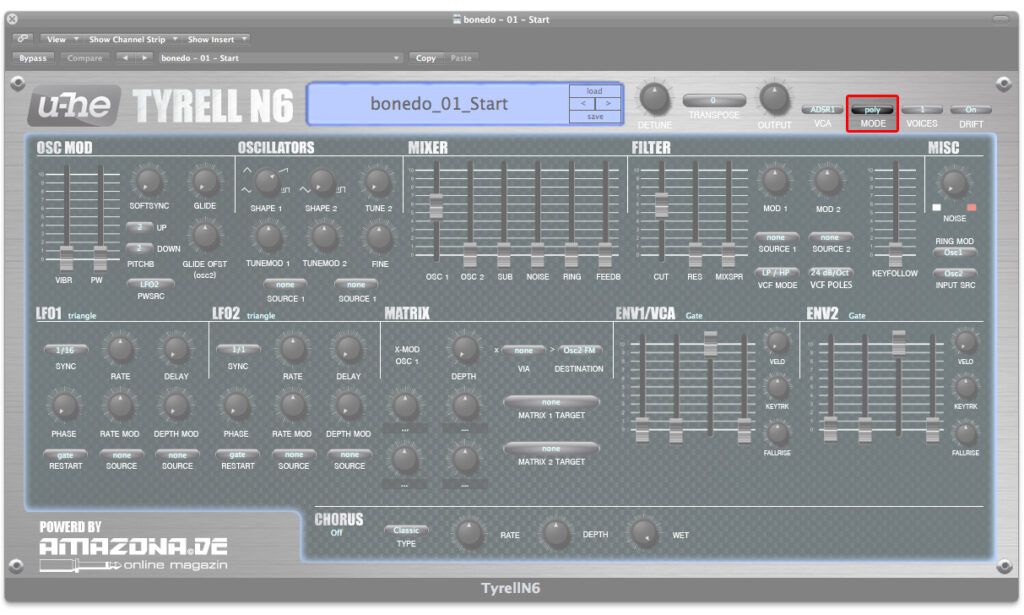
Task: Click the SHAPE 2 waveform knob
Action: point(321,182)
